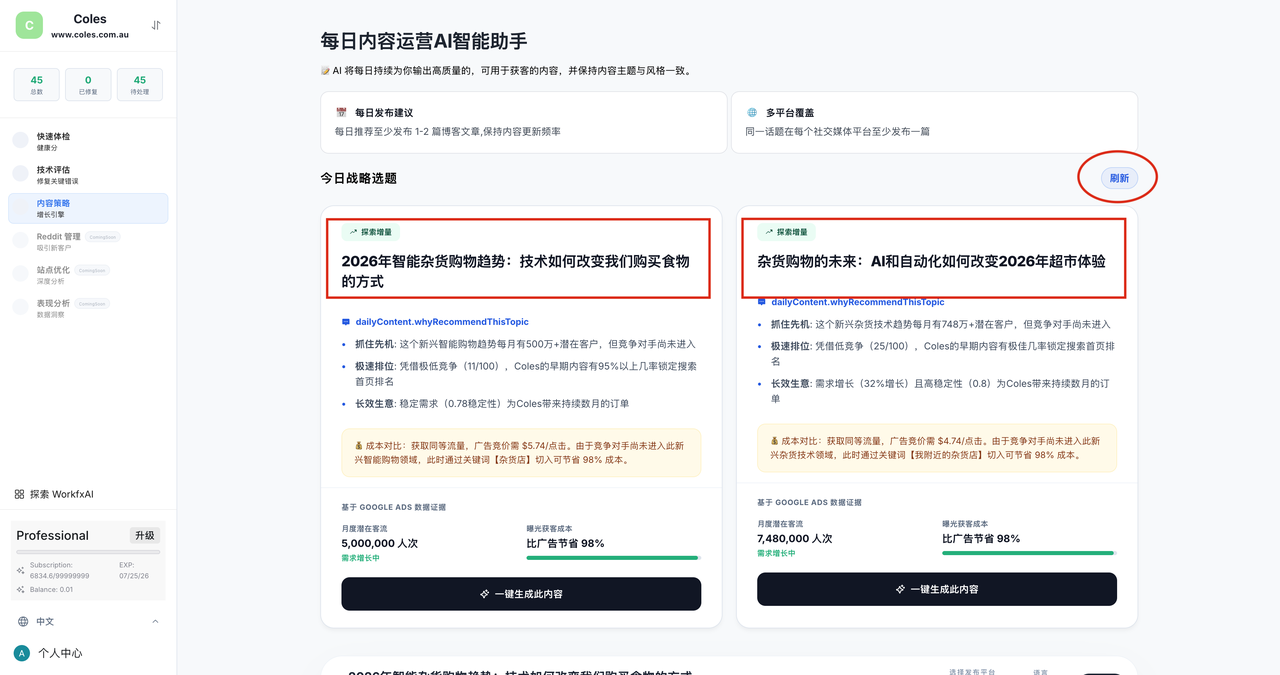This screenshot has height=675, width=1280.
Task: Click the 7,480,000 人次 value
Action: coord(795,538)
